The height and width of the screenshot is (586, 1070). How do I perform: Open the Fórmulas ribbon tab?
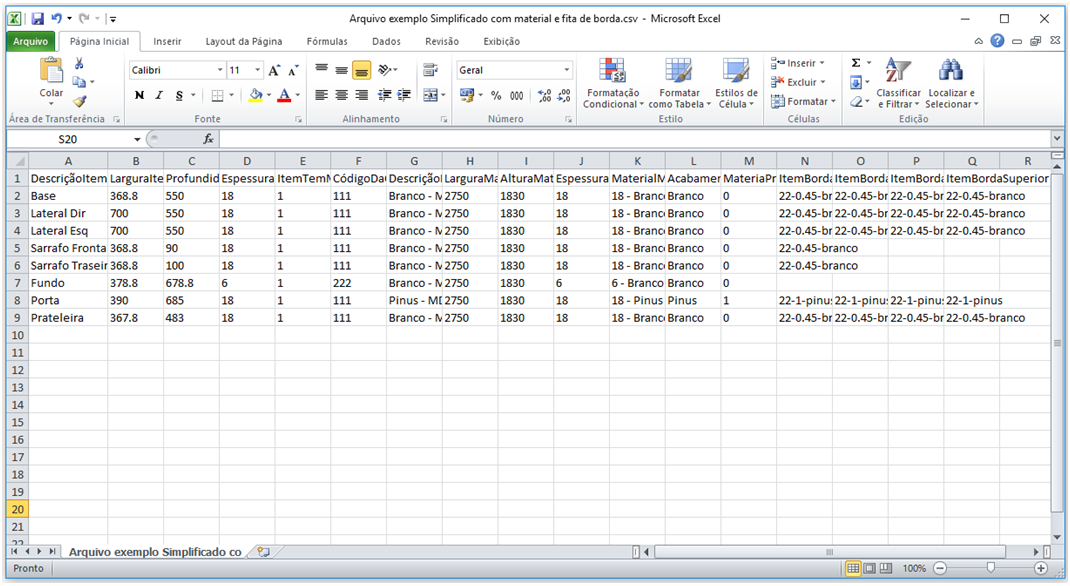coord(327,42)
